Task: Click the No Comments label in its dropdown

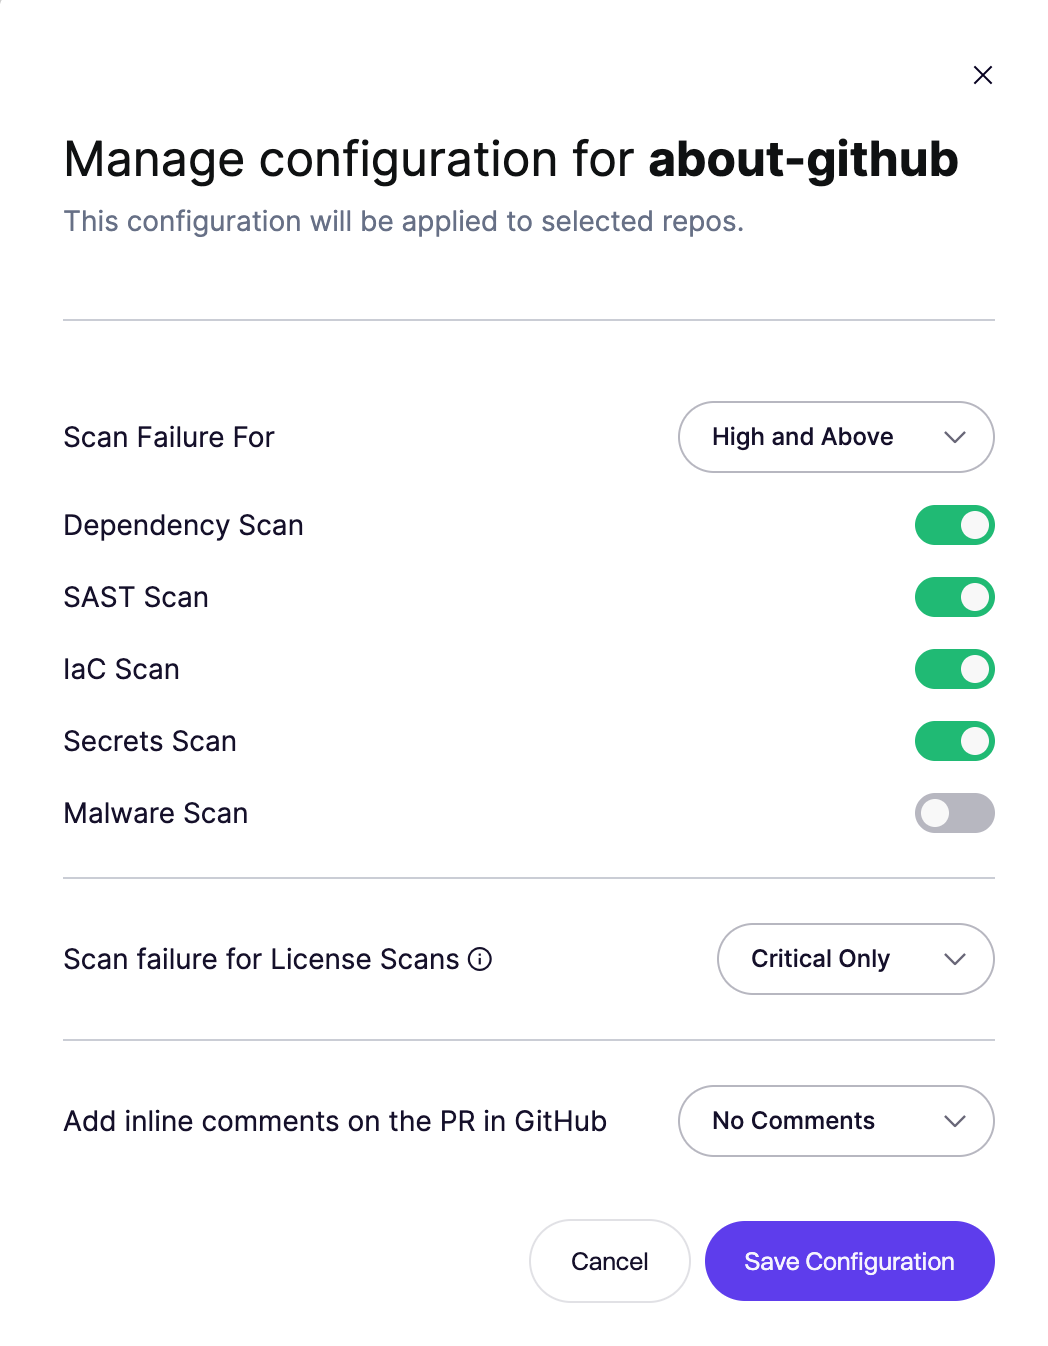Action: 793,1121
